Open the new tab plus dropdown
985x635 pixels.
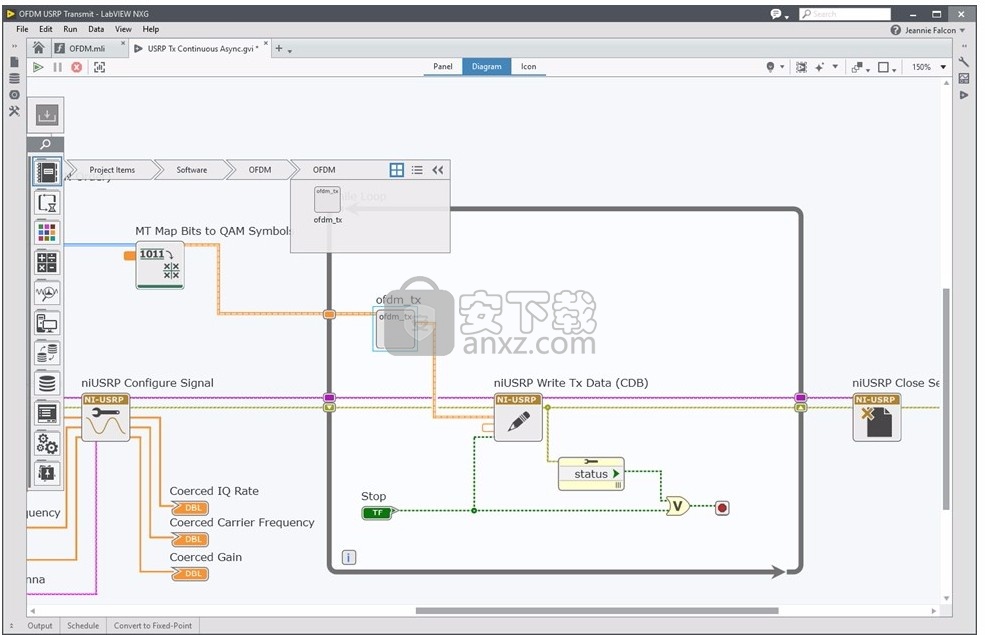283,48
